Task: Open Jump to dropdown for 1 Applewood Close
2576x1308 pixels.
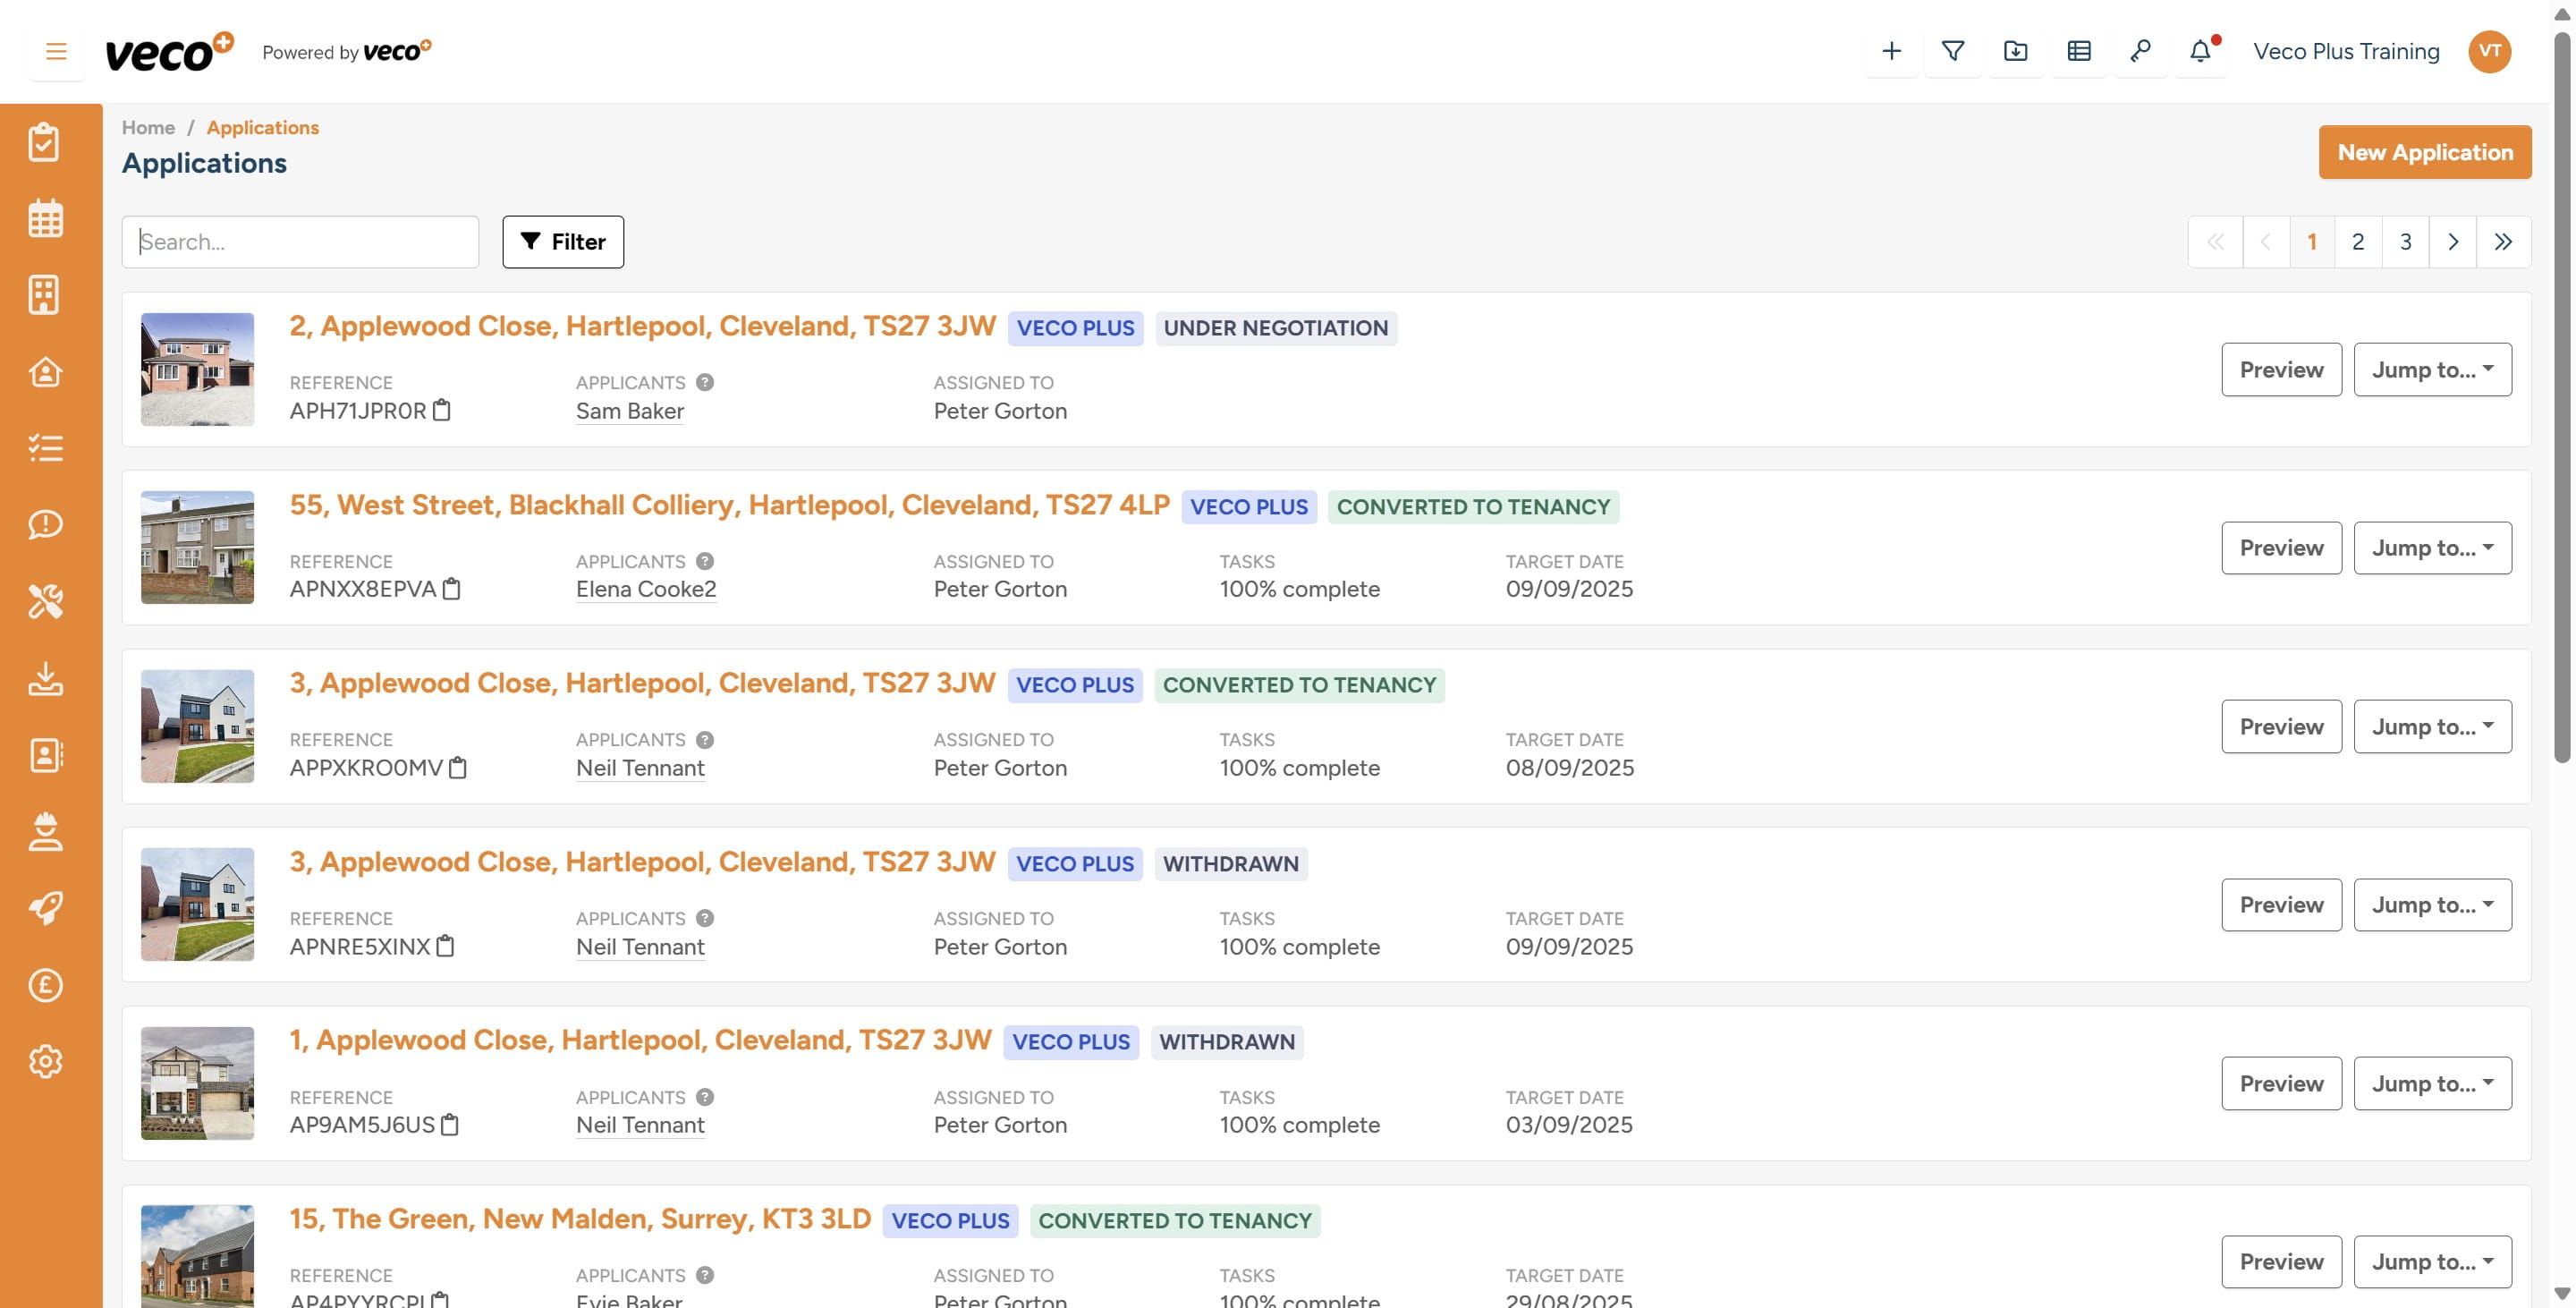Action: (2432, 1083)
